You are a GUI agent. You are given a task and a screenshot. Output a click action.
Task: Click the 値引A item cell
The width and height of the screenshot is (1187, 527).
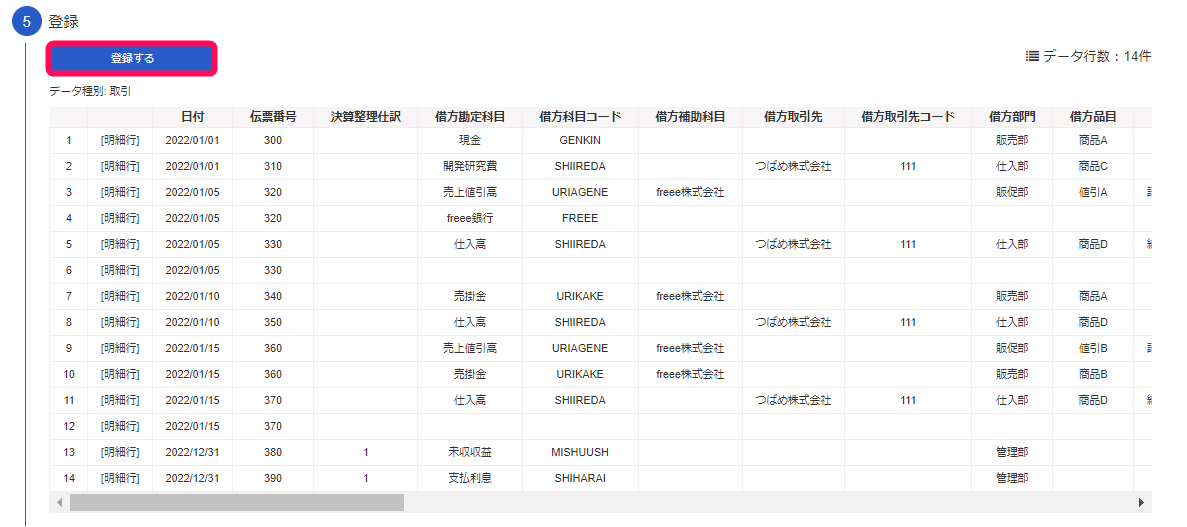click(1092, 192)
